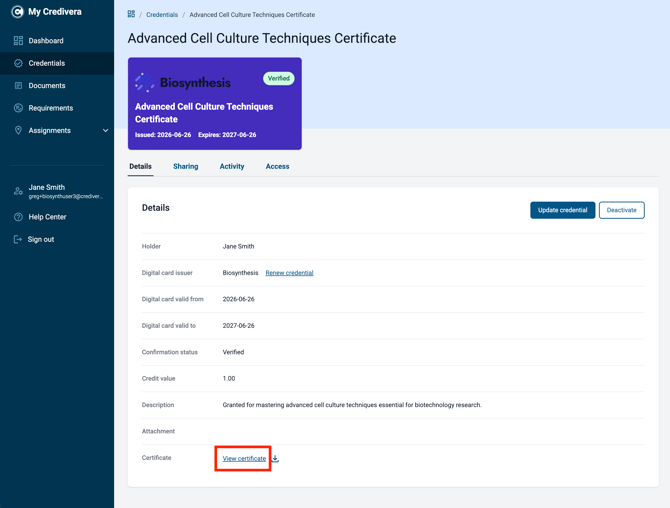Screen dimensions: 670x508
Task: Switch to the Access tab
Action: click(277, 167)
